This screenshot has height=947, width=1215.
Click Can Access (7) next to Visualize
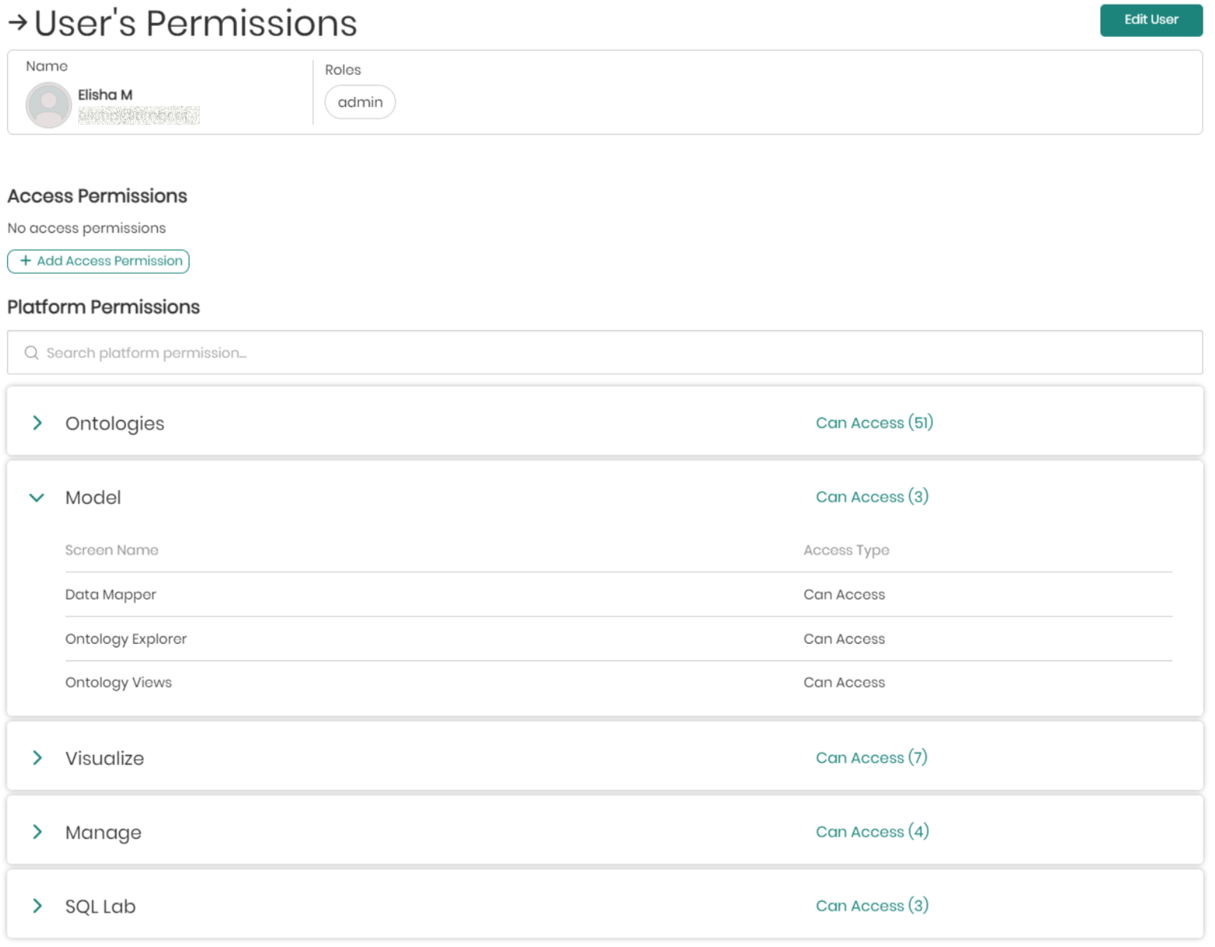872,757
